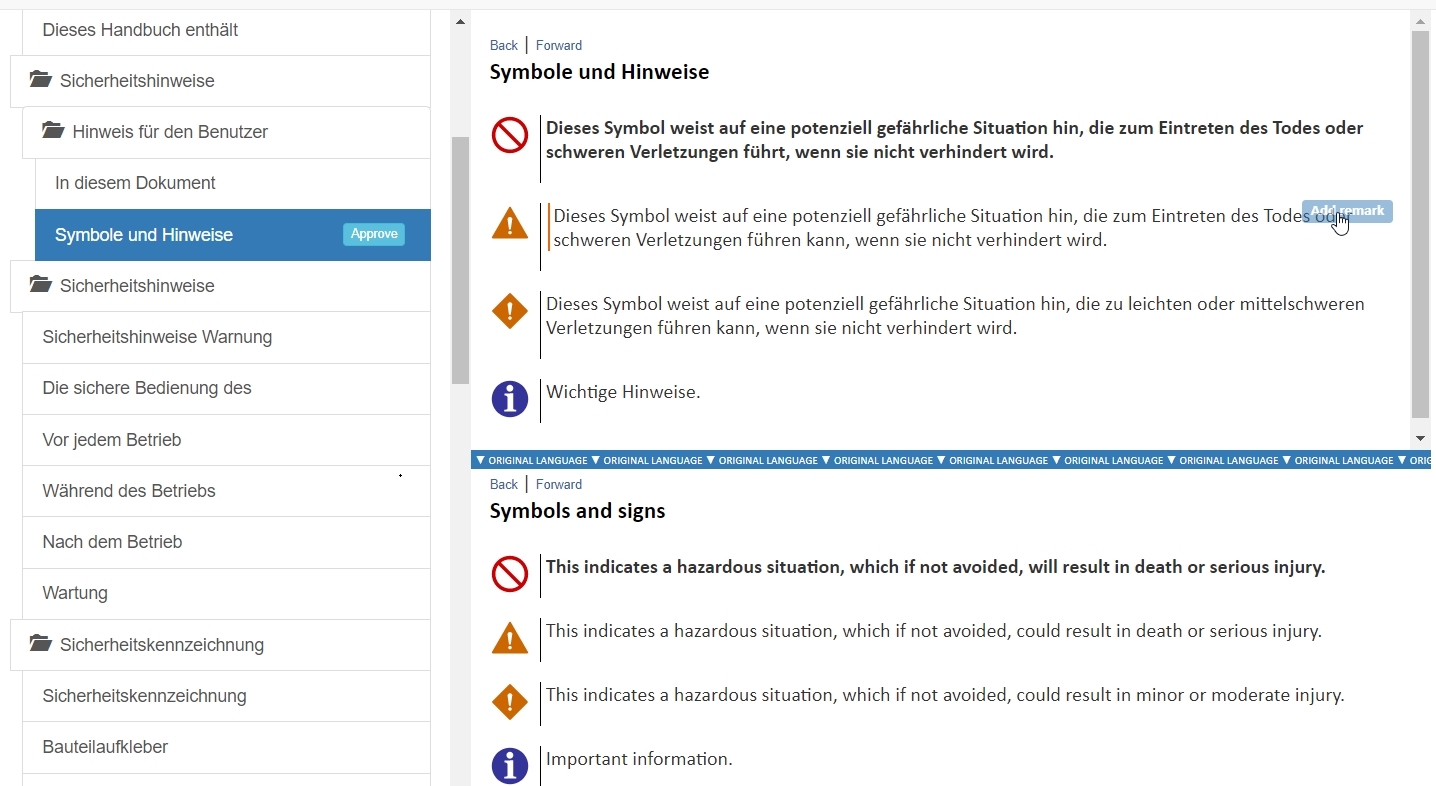Collapse the Sicherheitskennzeichnung folder

tap(41, 644)
